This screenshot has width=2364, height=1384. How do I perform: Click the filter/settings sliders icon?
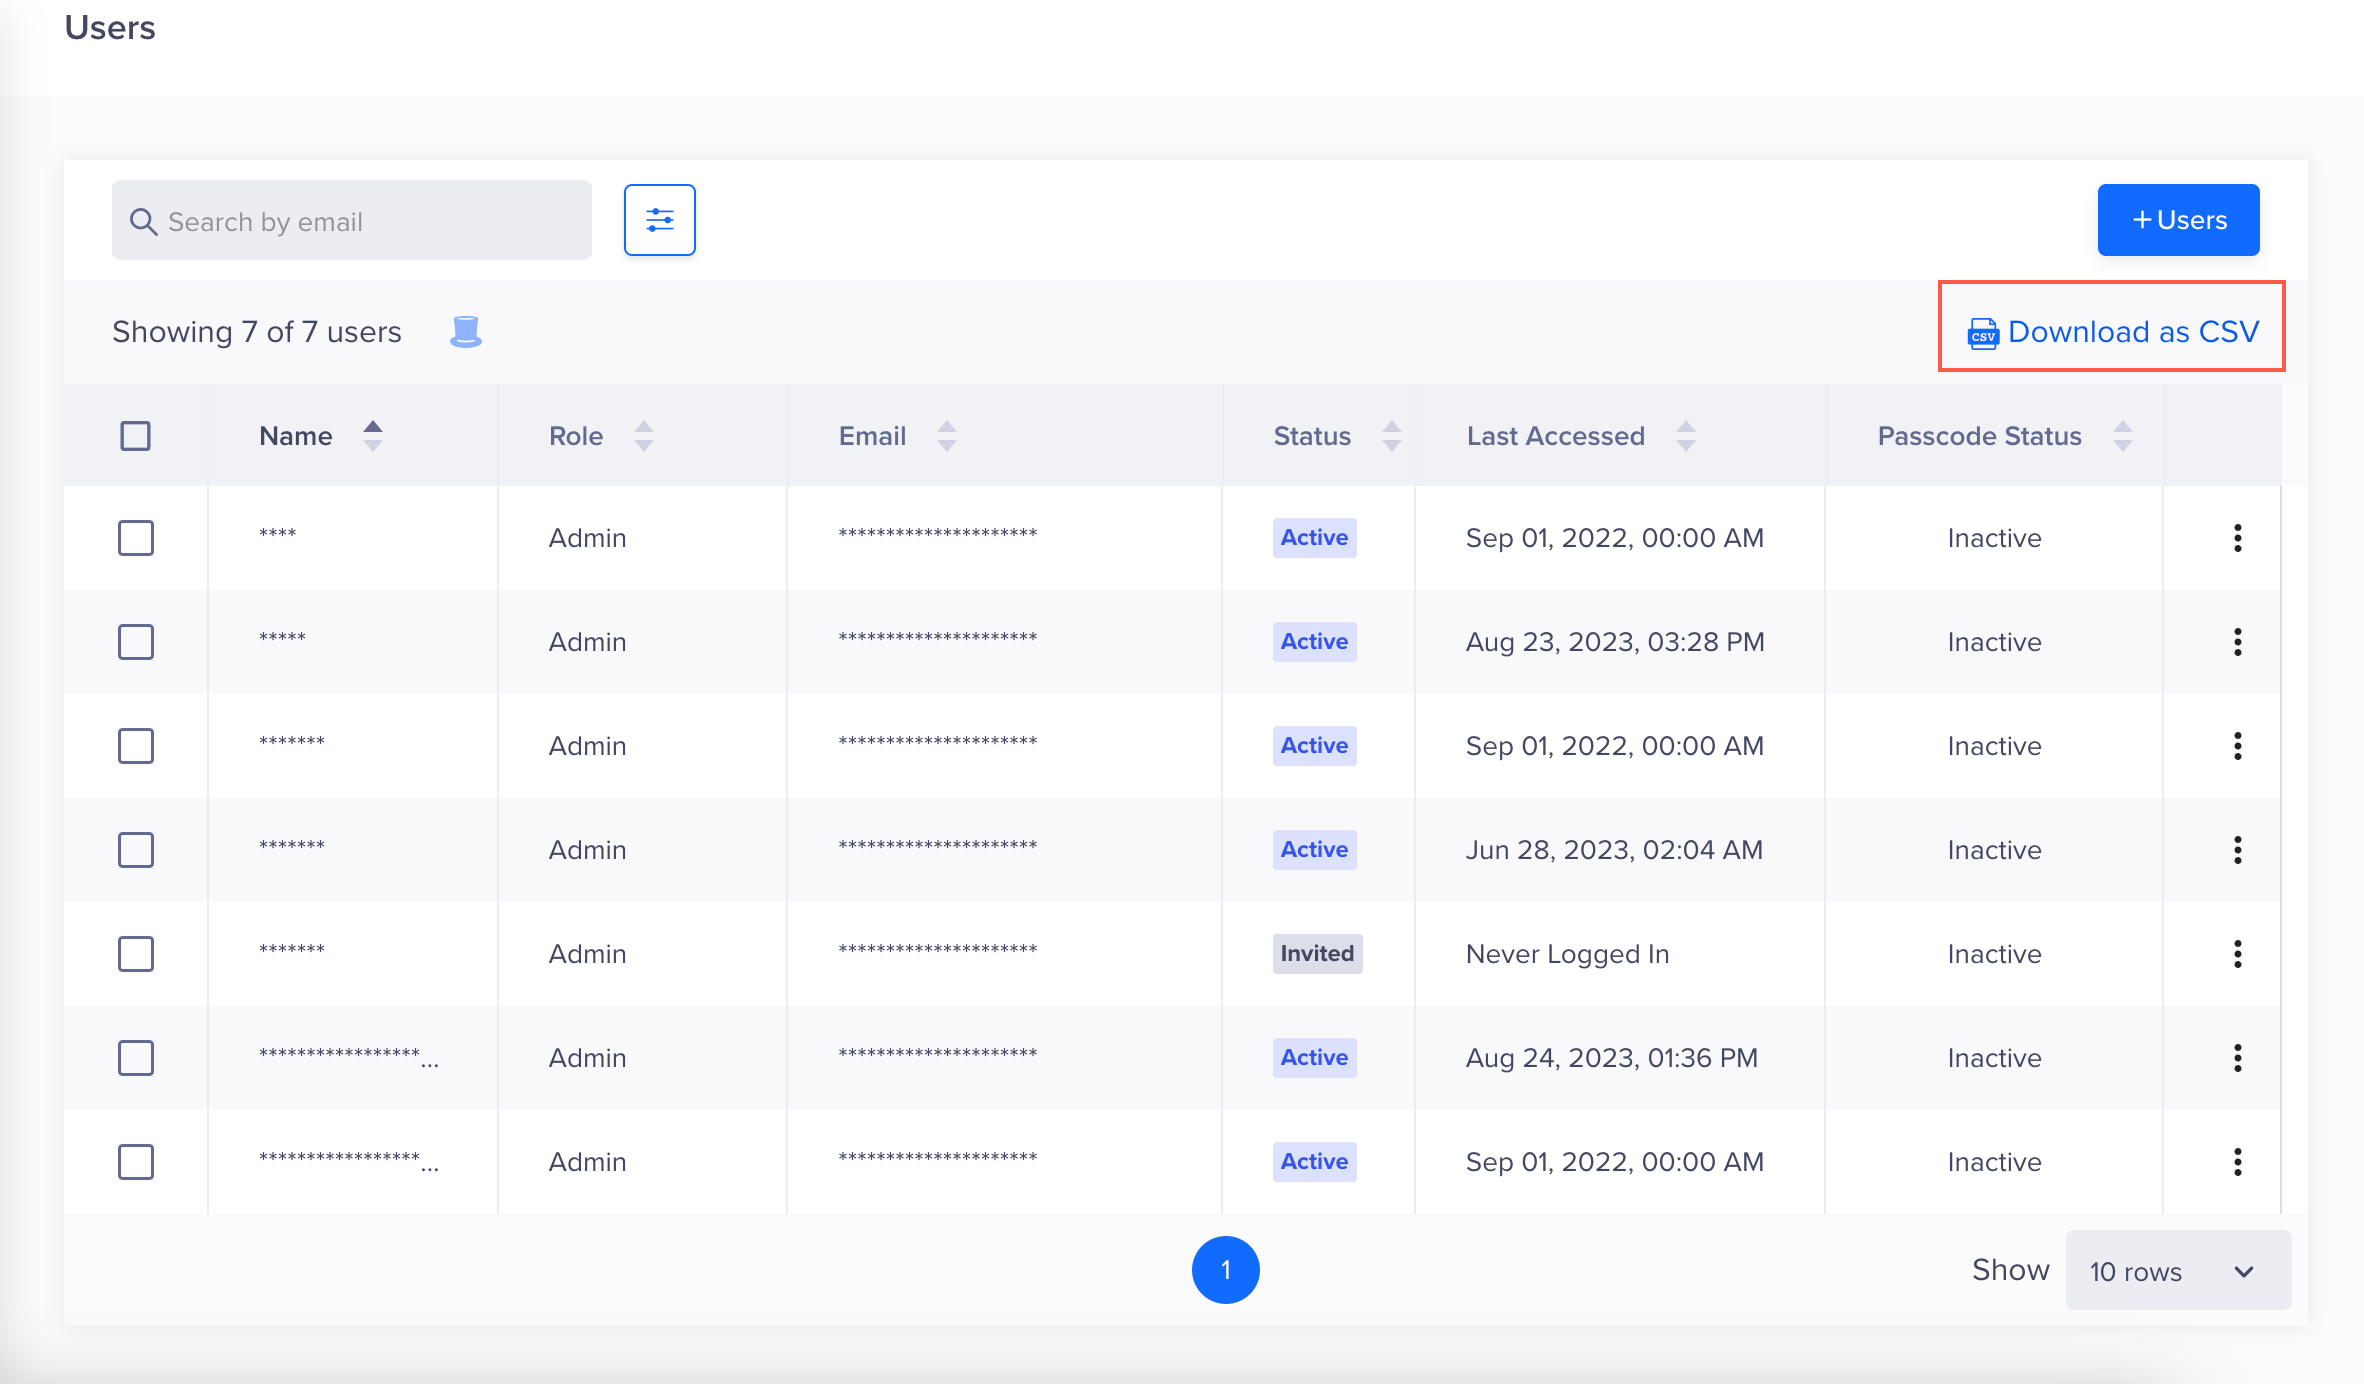pos(659,221)
